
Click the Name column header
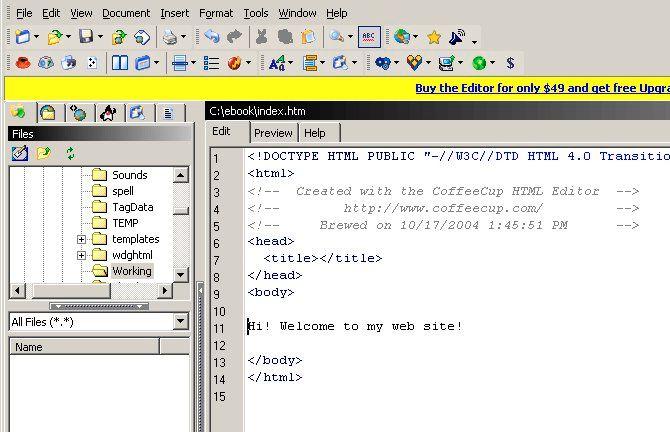pos(30,347)
